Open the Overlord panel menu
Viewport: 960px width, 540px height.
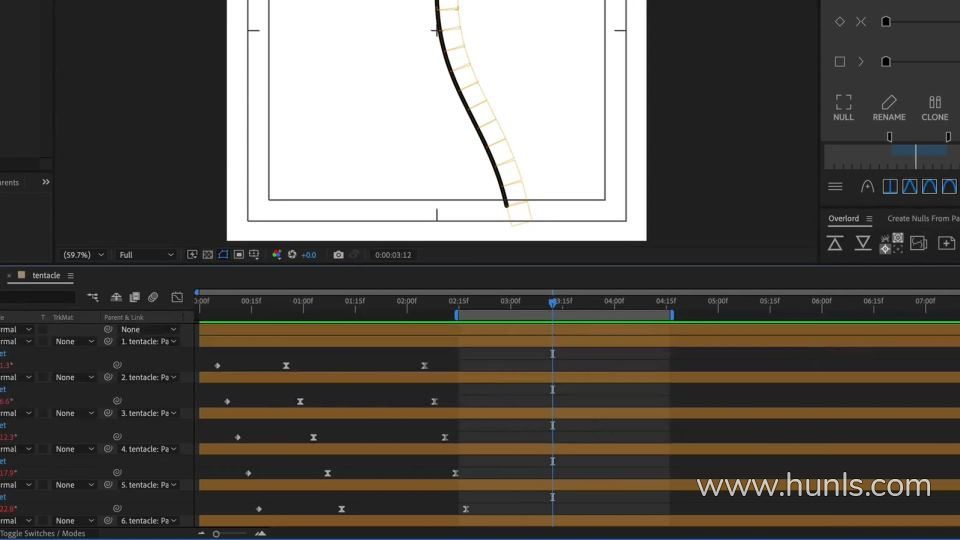tap(869, 219)
